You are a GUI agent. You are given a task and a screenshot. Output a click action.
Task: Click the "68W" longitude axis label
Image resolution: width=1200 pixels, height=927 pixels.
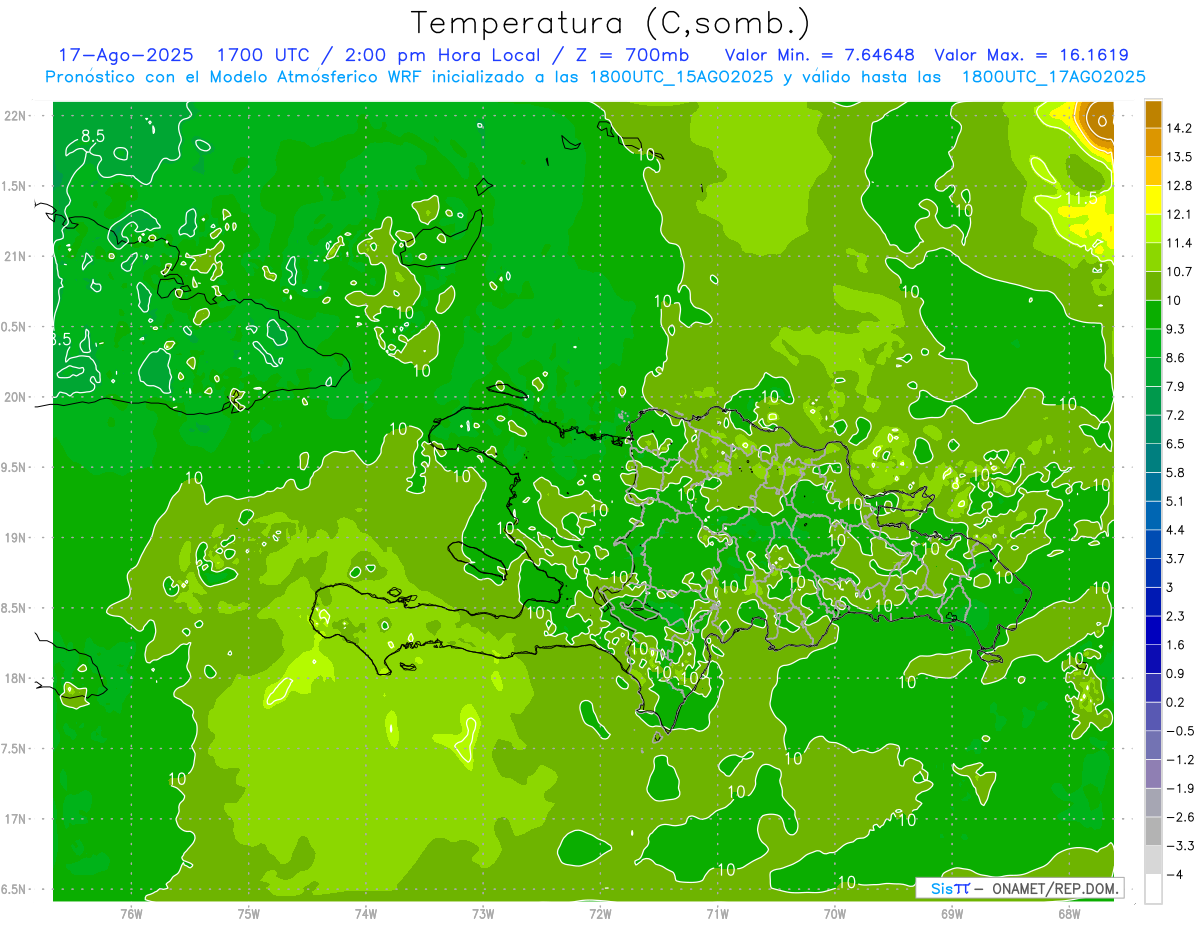[1069, 913]
